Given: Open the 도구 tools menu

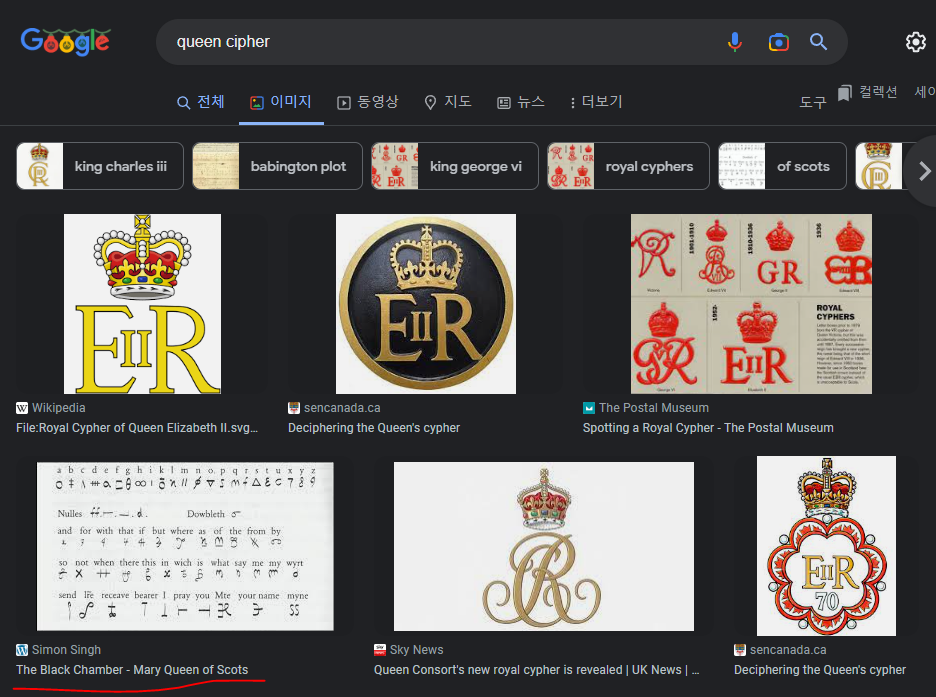Looking at the screenshot, I should click(x=813, y=103).
